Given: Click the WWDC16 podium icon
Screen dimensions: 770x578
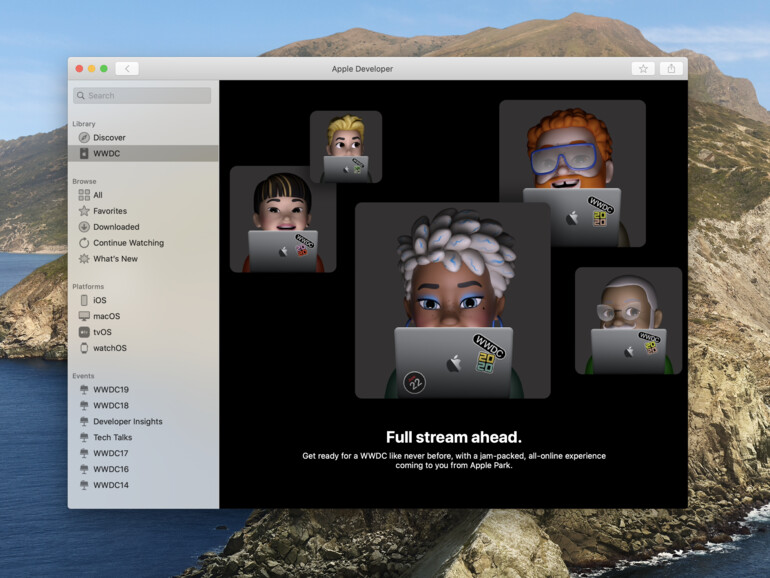Looking at the screenshot, I should [x=84, y=469].
